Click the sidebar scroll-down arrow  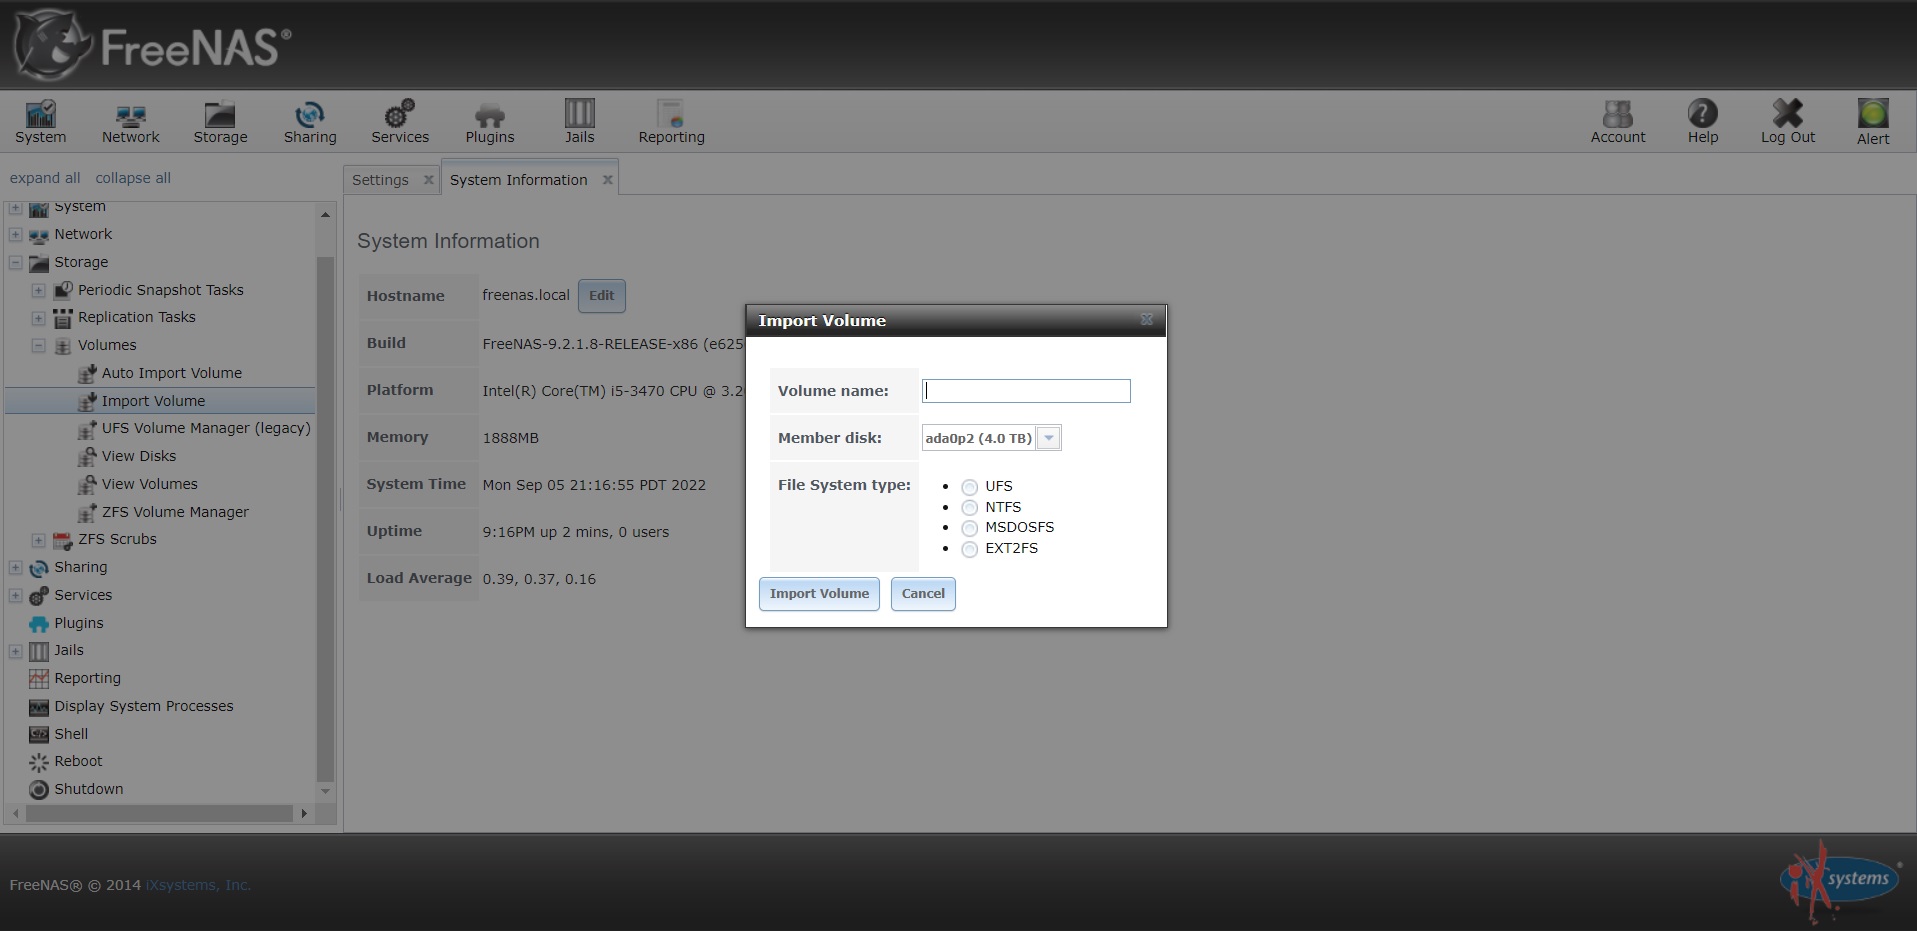tap(325, 791)
